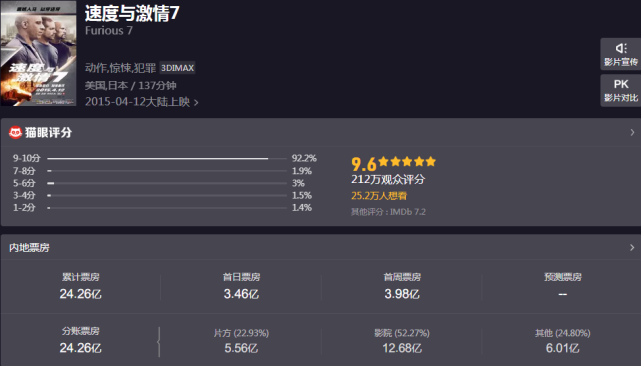Click the 片方 (22.93%) 5.56亿 cell
Image resolution: width=641 pixels, height=366 pixels.
tap(241, 341)
